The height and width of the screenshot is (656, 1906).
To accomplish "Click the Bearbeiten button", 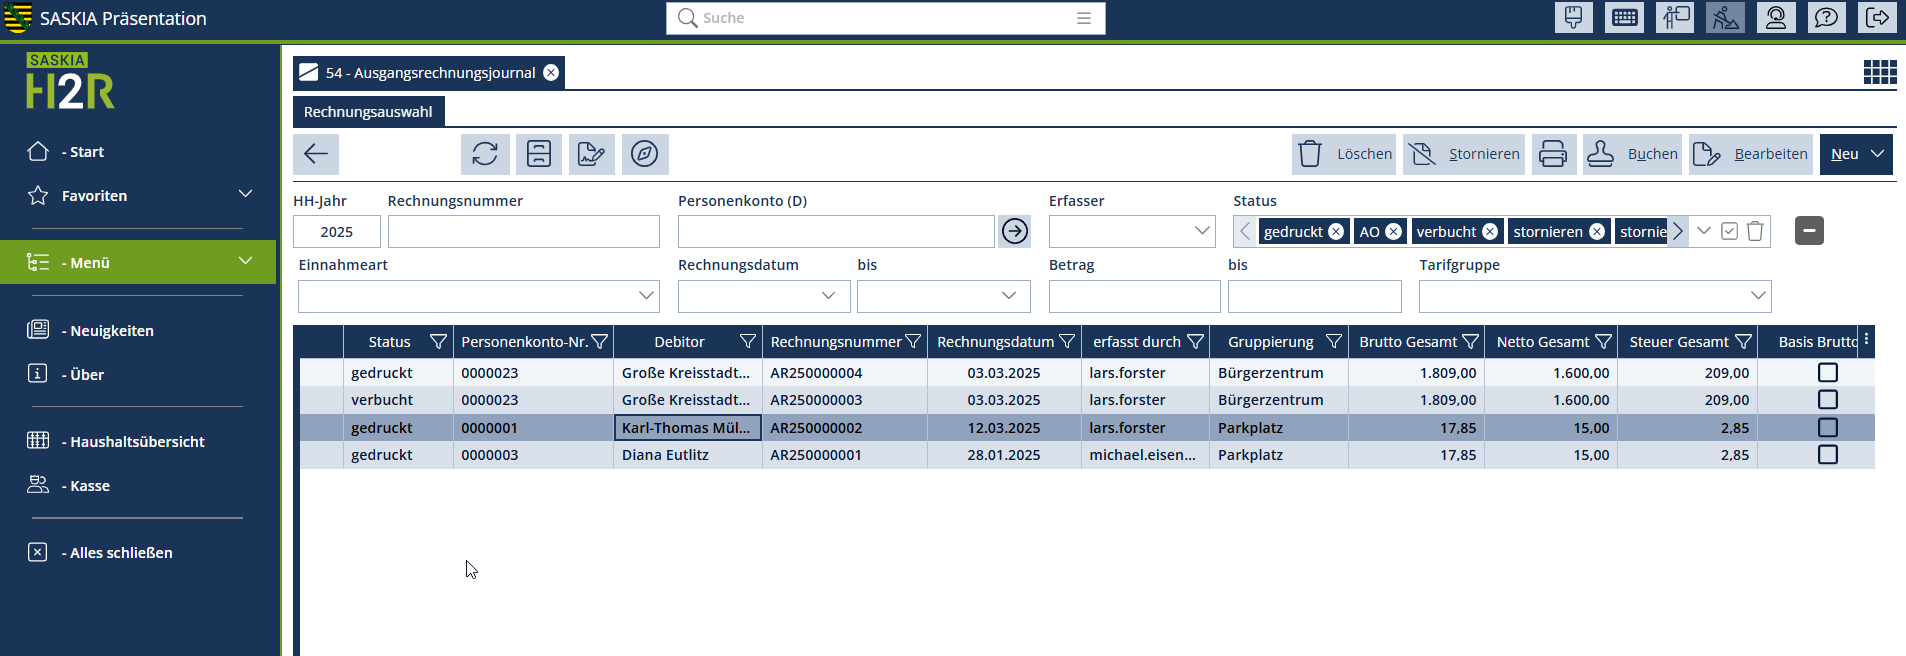I will click(x=1750, y=154).
